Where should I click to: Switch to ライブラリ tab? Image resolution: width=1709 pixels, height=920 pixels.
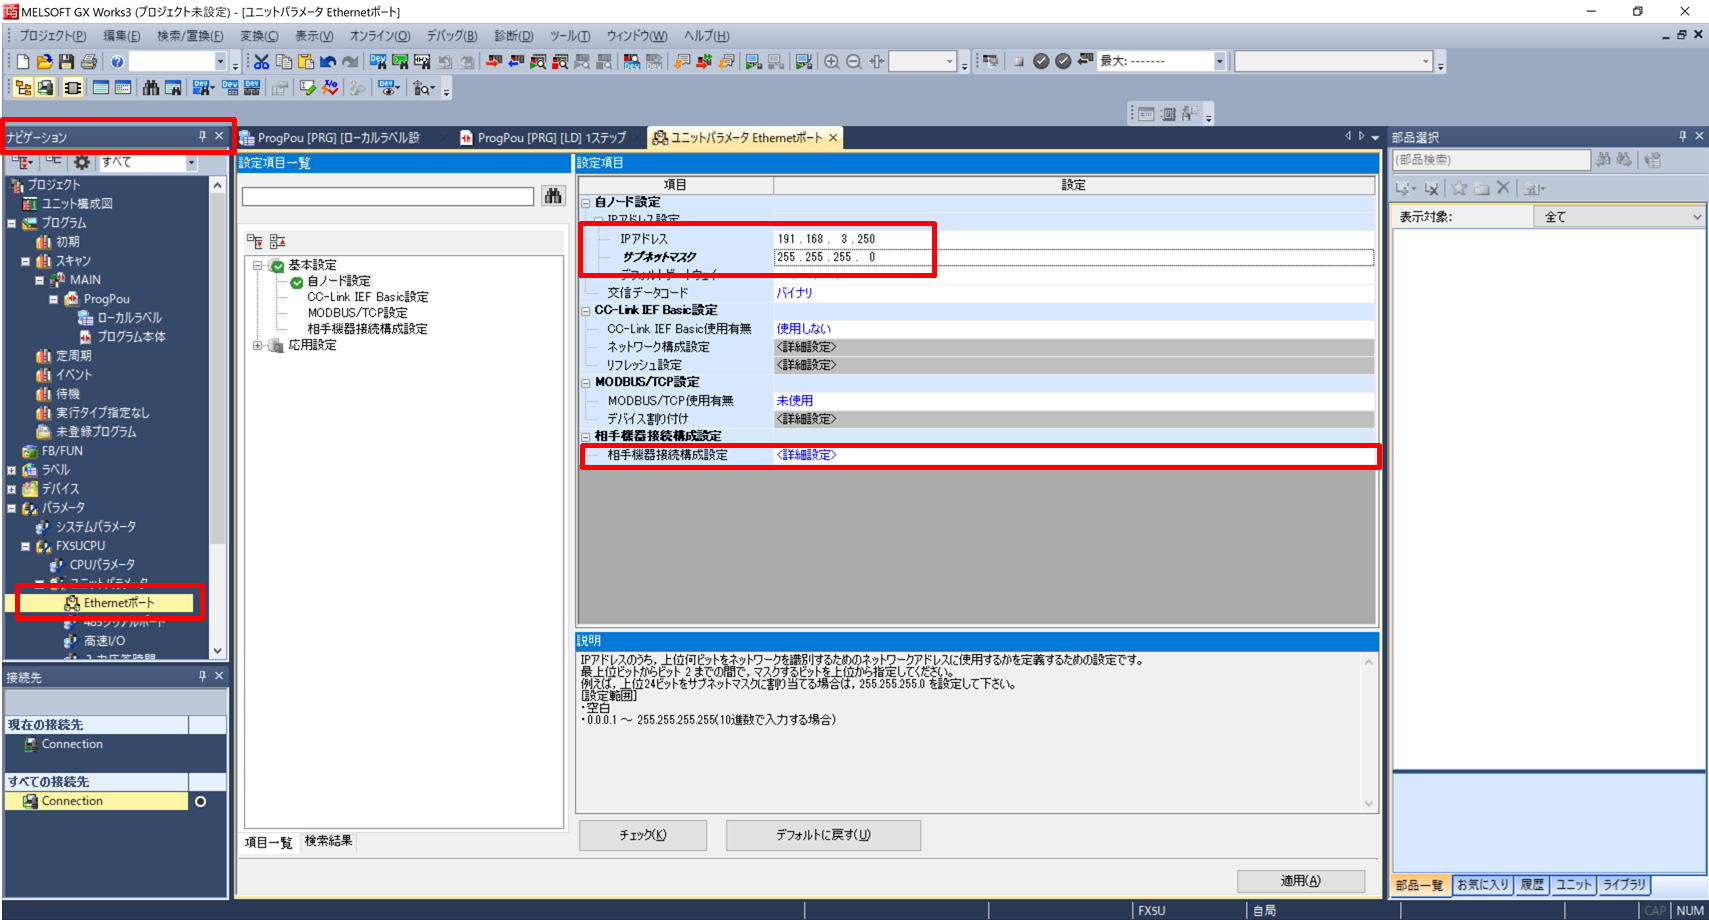1624,885
